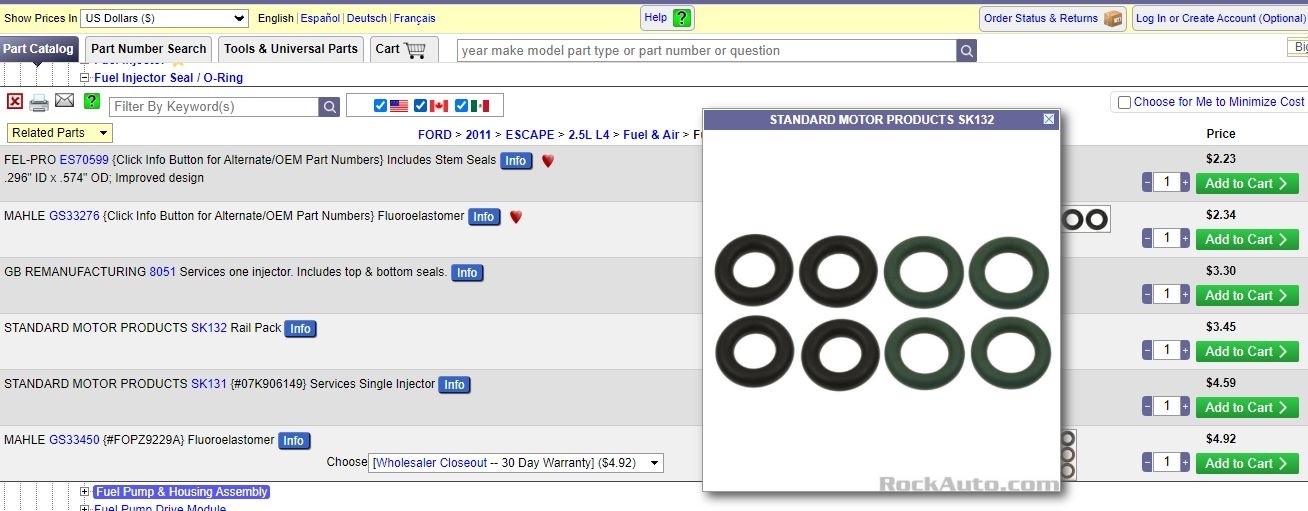Increase quantity for the $3.30 item
Viewport: 1308px width, 511px height.
coord(1185,295)
